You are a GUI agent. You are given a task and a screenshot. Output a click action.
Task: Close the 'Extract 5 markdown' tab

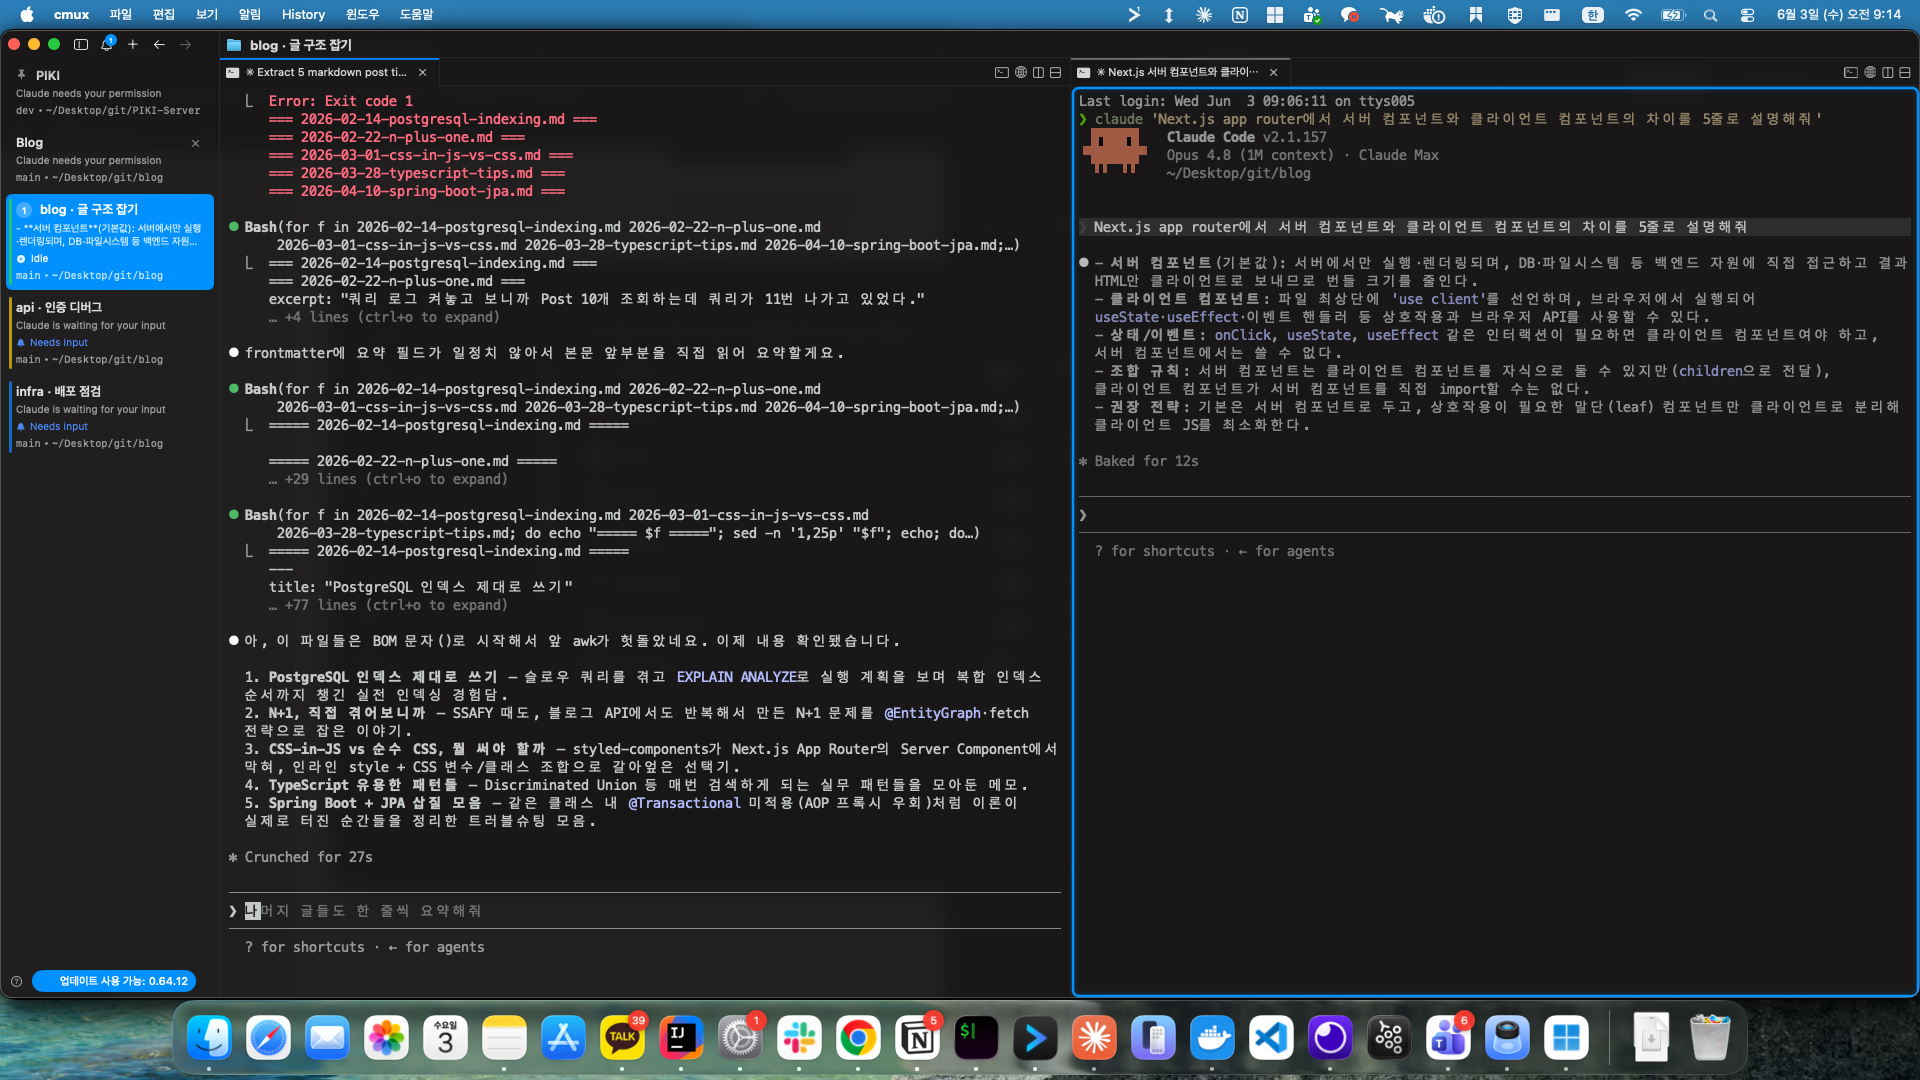click(x=423, y=72)
